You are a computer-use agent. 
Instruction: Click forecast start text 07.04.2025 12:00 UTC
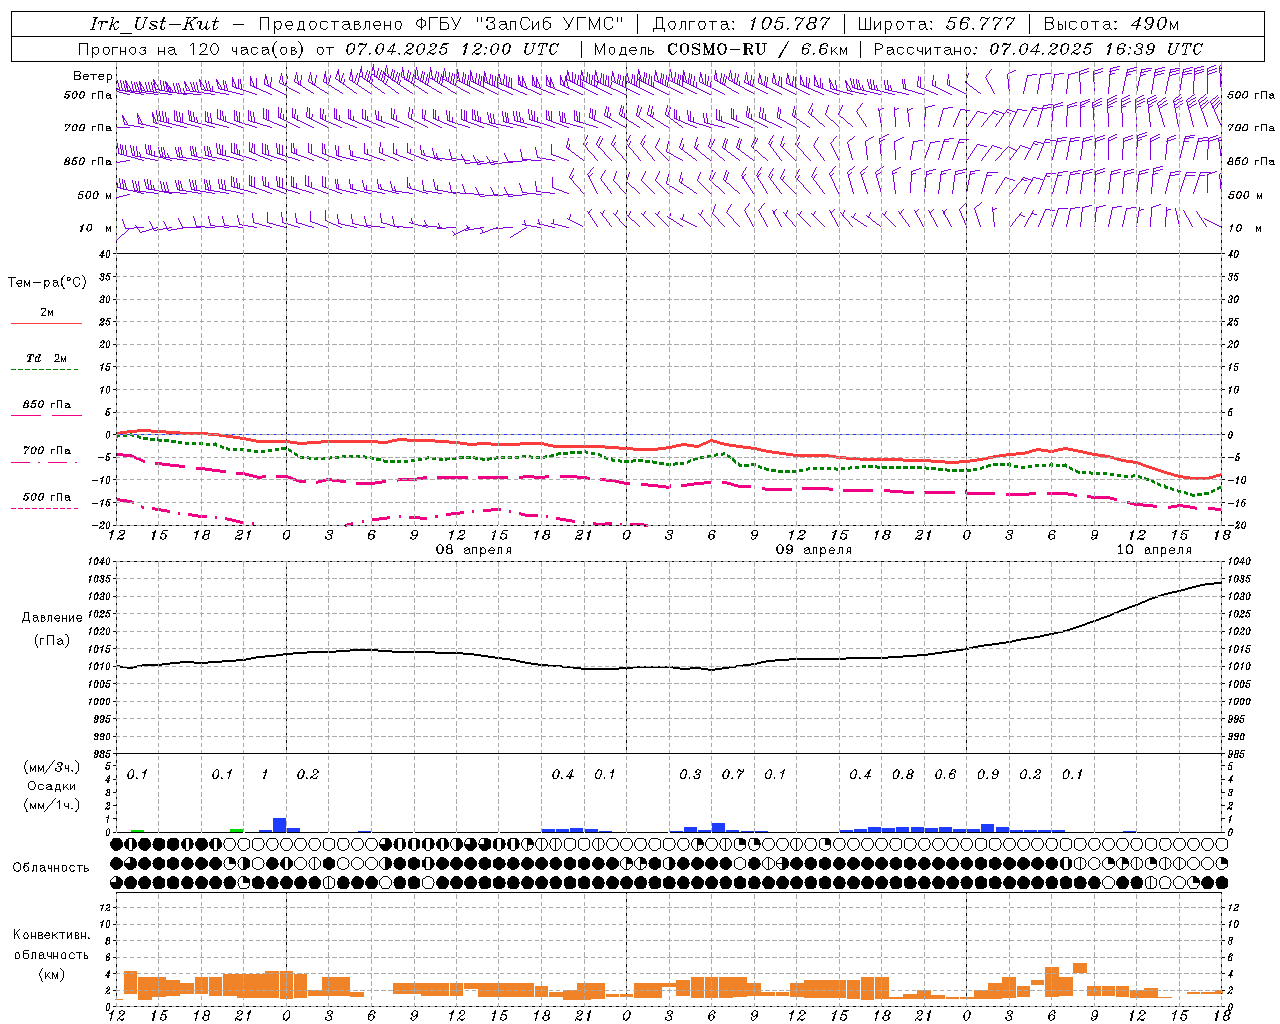[452, 49]
